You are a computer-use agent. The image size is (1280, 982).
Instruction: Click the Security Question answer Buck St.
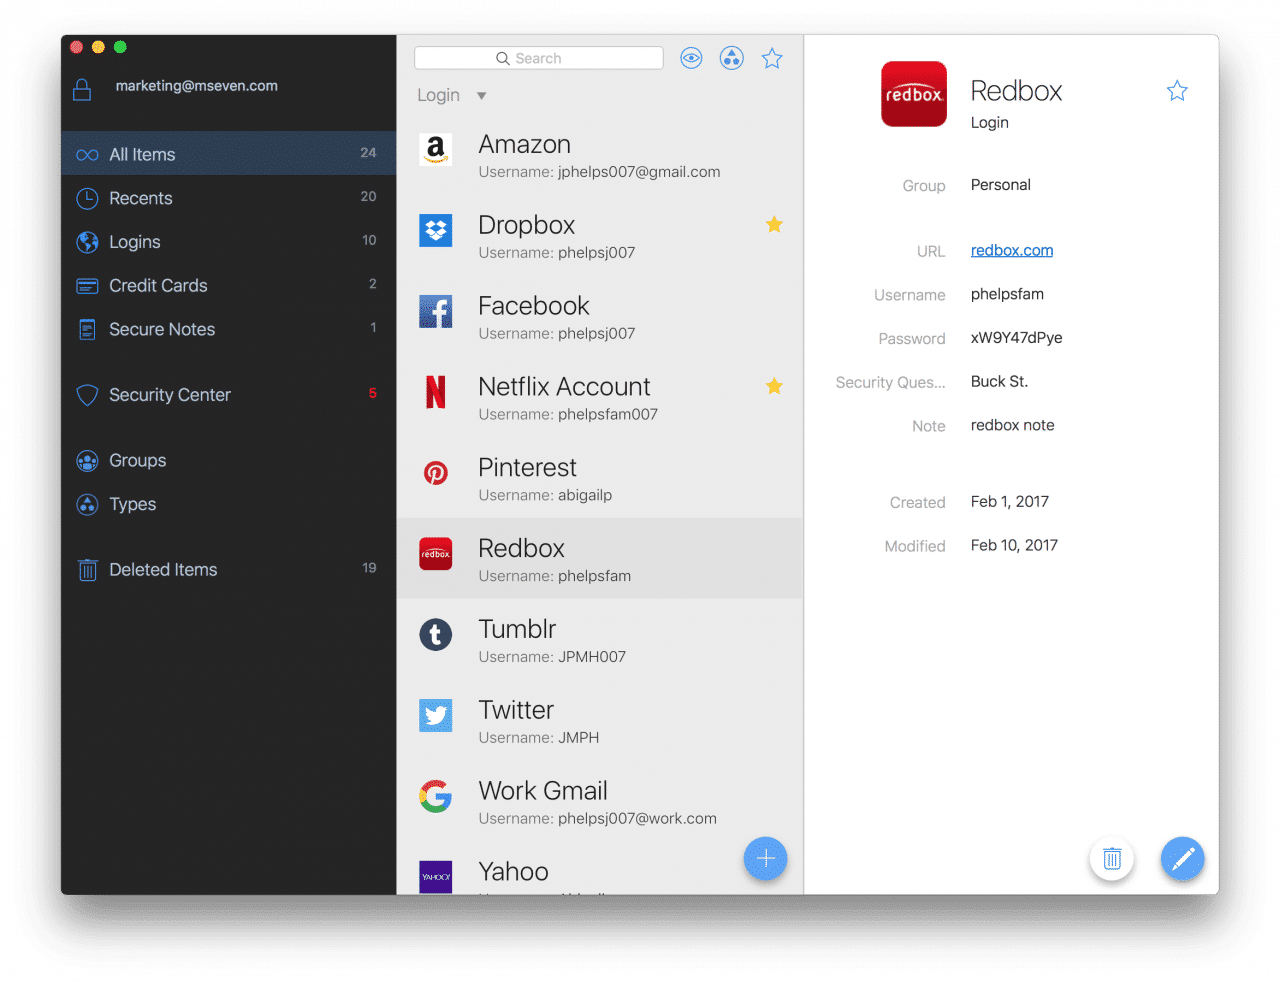[x=999, y=381]
